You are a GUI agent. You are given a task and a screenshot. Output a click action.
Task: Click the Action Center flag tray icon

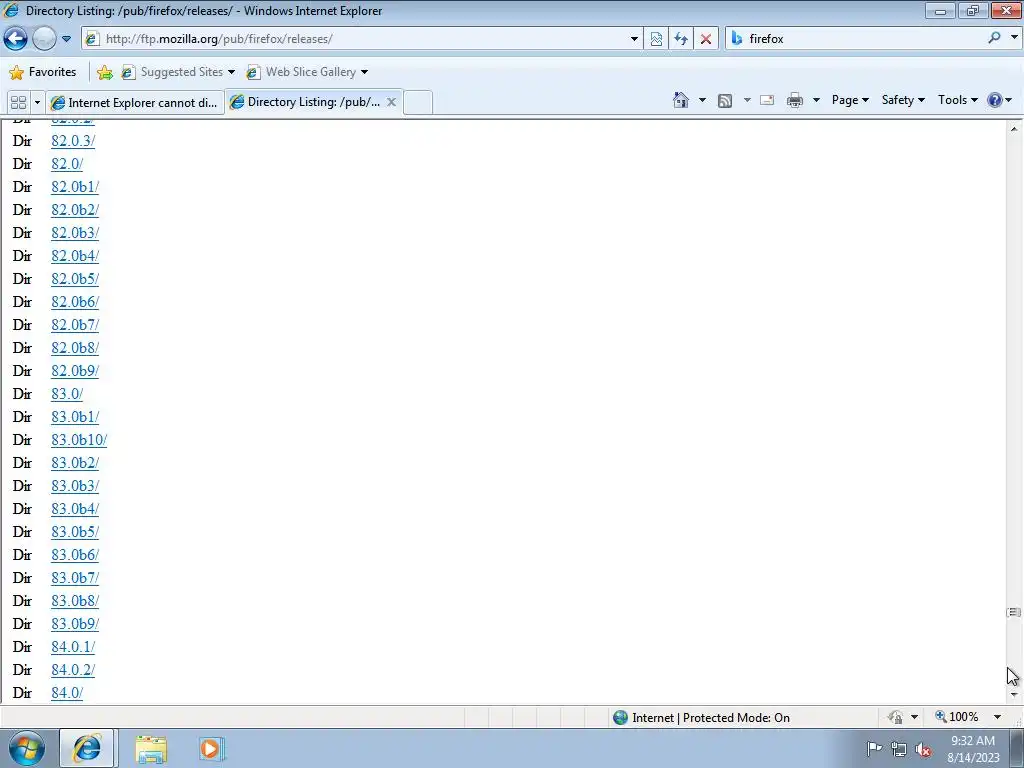point(874,748)
